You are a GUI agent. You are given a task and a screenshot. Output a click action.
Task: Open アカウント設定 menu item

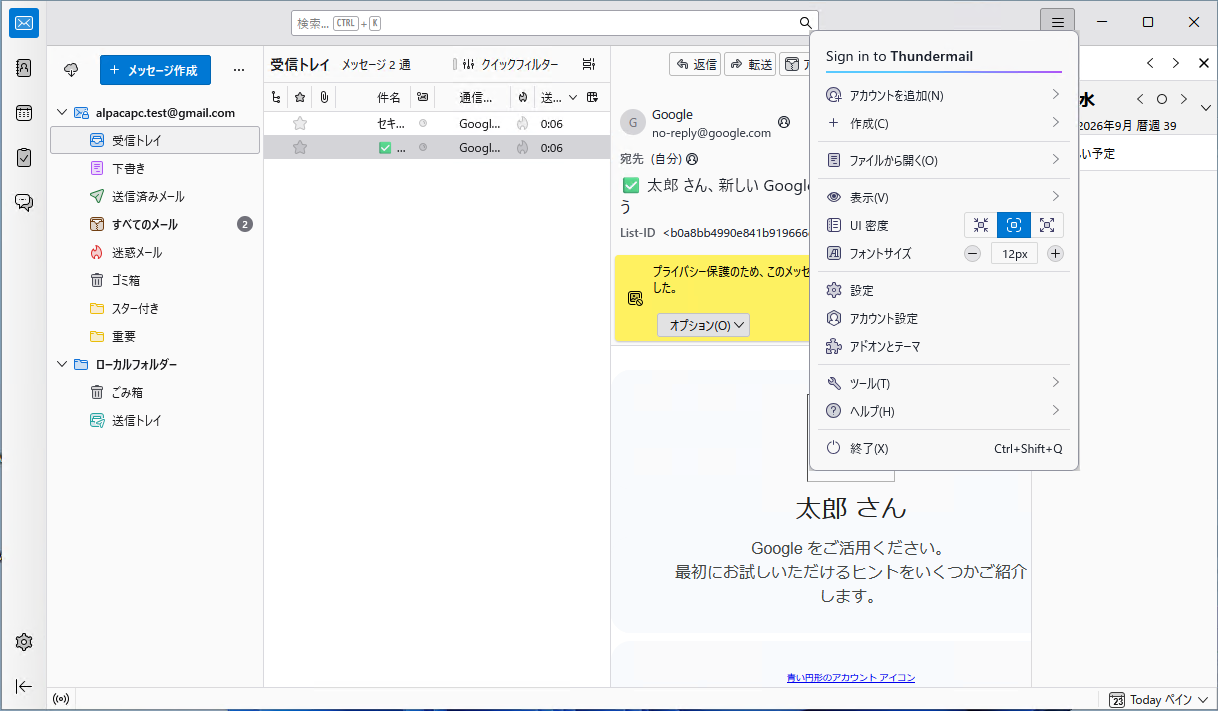click(x=944, y=318)
